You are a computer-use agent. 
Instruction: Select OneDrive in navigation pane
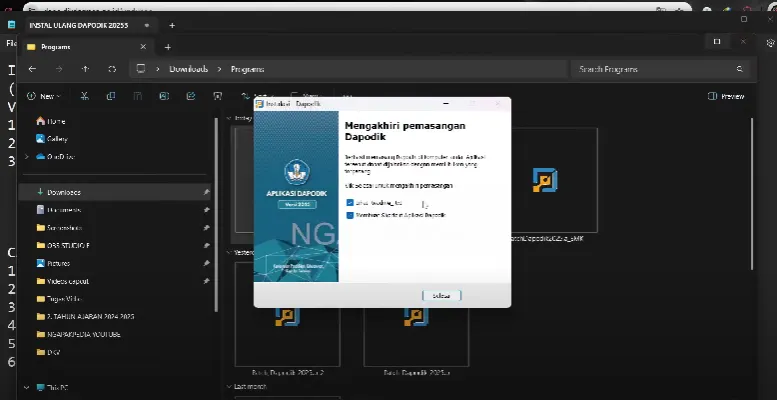click(x=55, y=157)
